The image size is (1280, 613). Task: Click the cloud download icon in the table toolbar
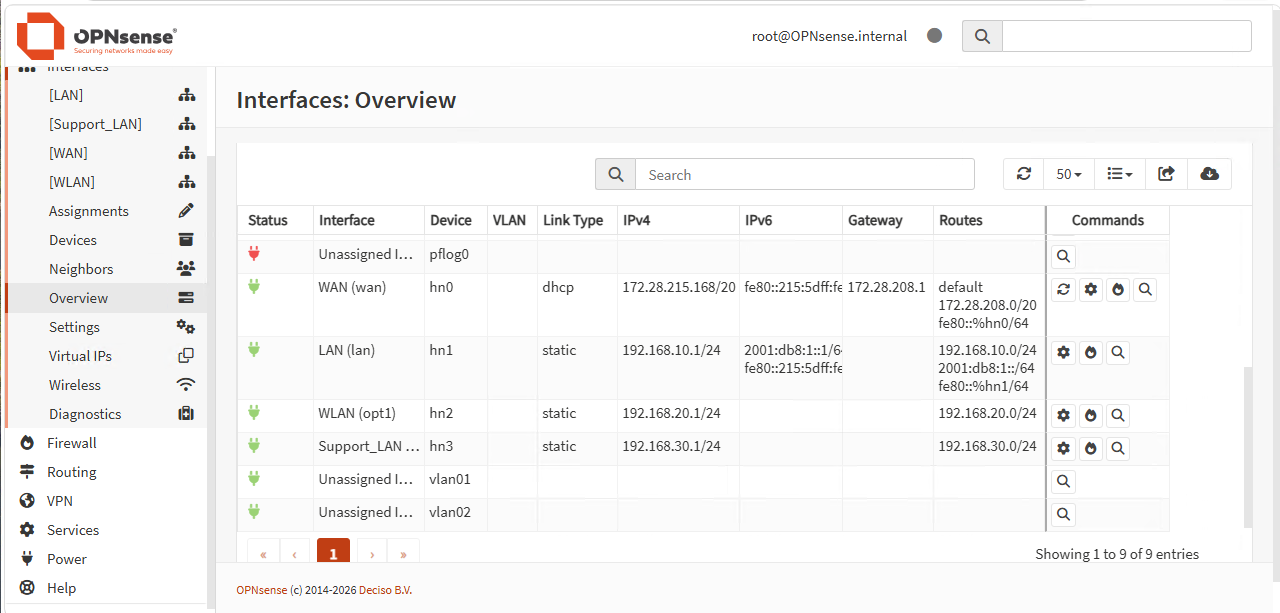(x=1209, y=174)
